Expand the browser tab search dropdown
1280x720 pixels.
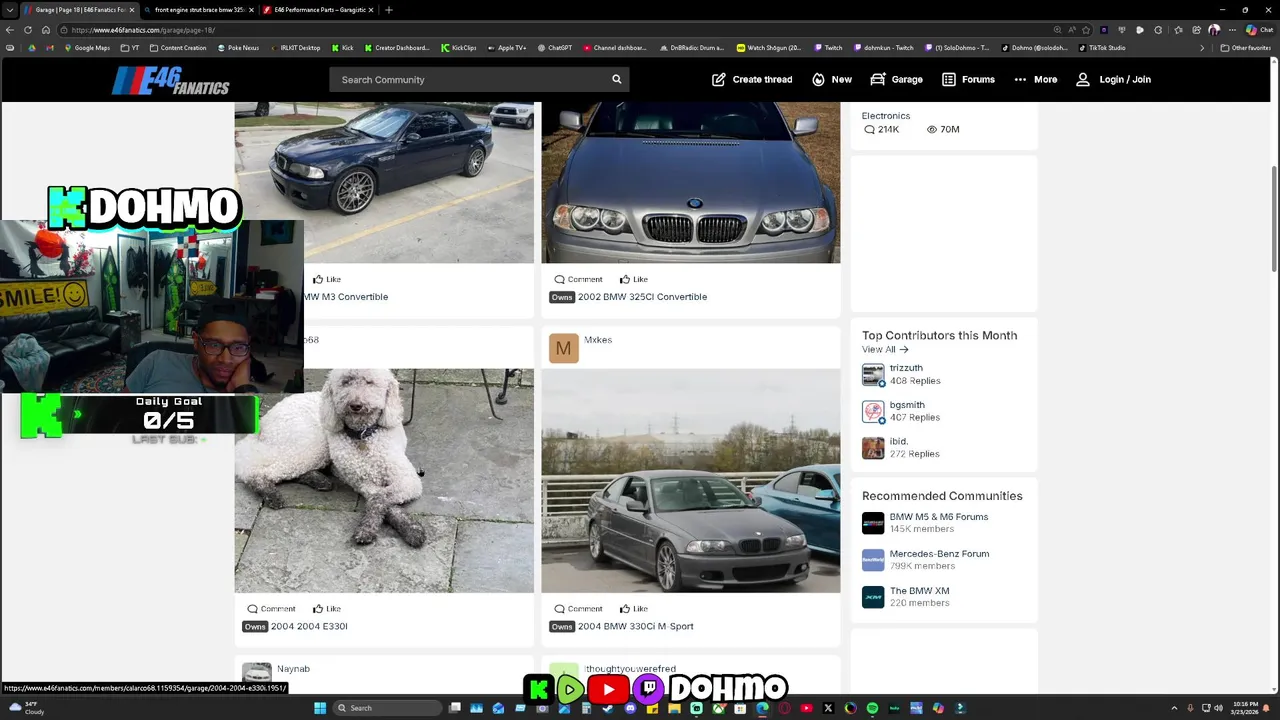(x=9, y=10)
